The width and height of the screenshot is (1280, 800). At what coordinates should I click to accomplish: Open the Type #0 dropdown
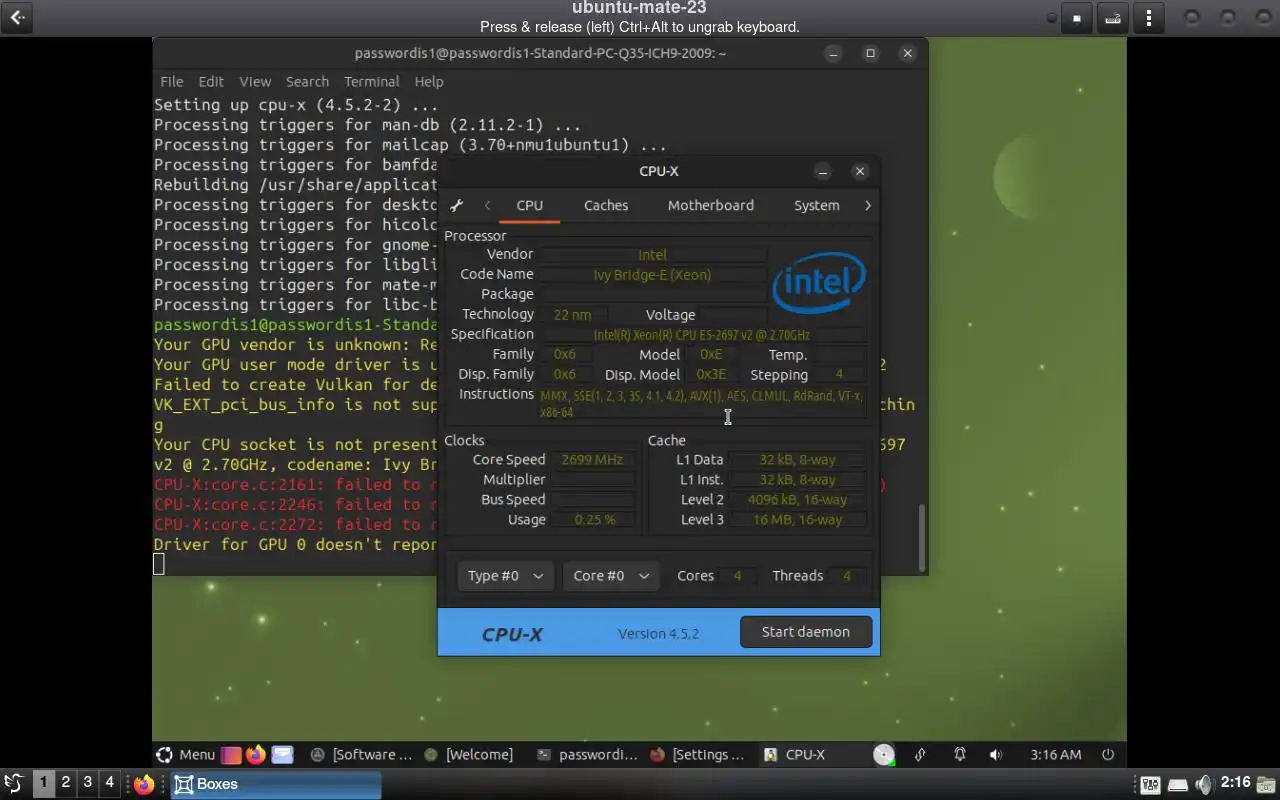coord(505,576)
